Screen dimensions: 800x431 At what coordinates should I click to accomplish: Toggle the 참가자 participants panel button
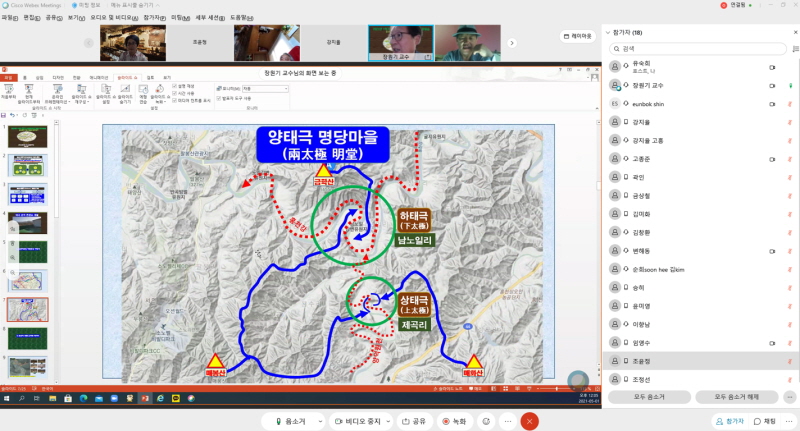[x=730, y=421]
